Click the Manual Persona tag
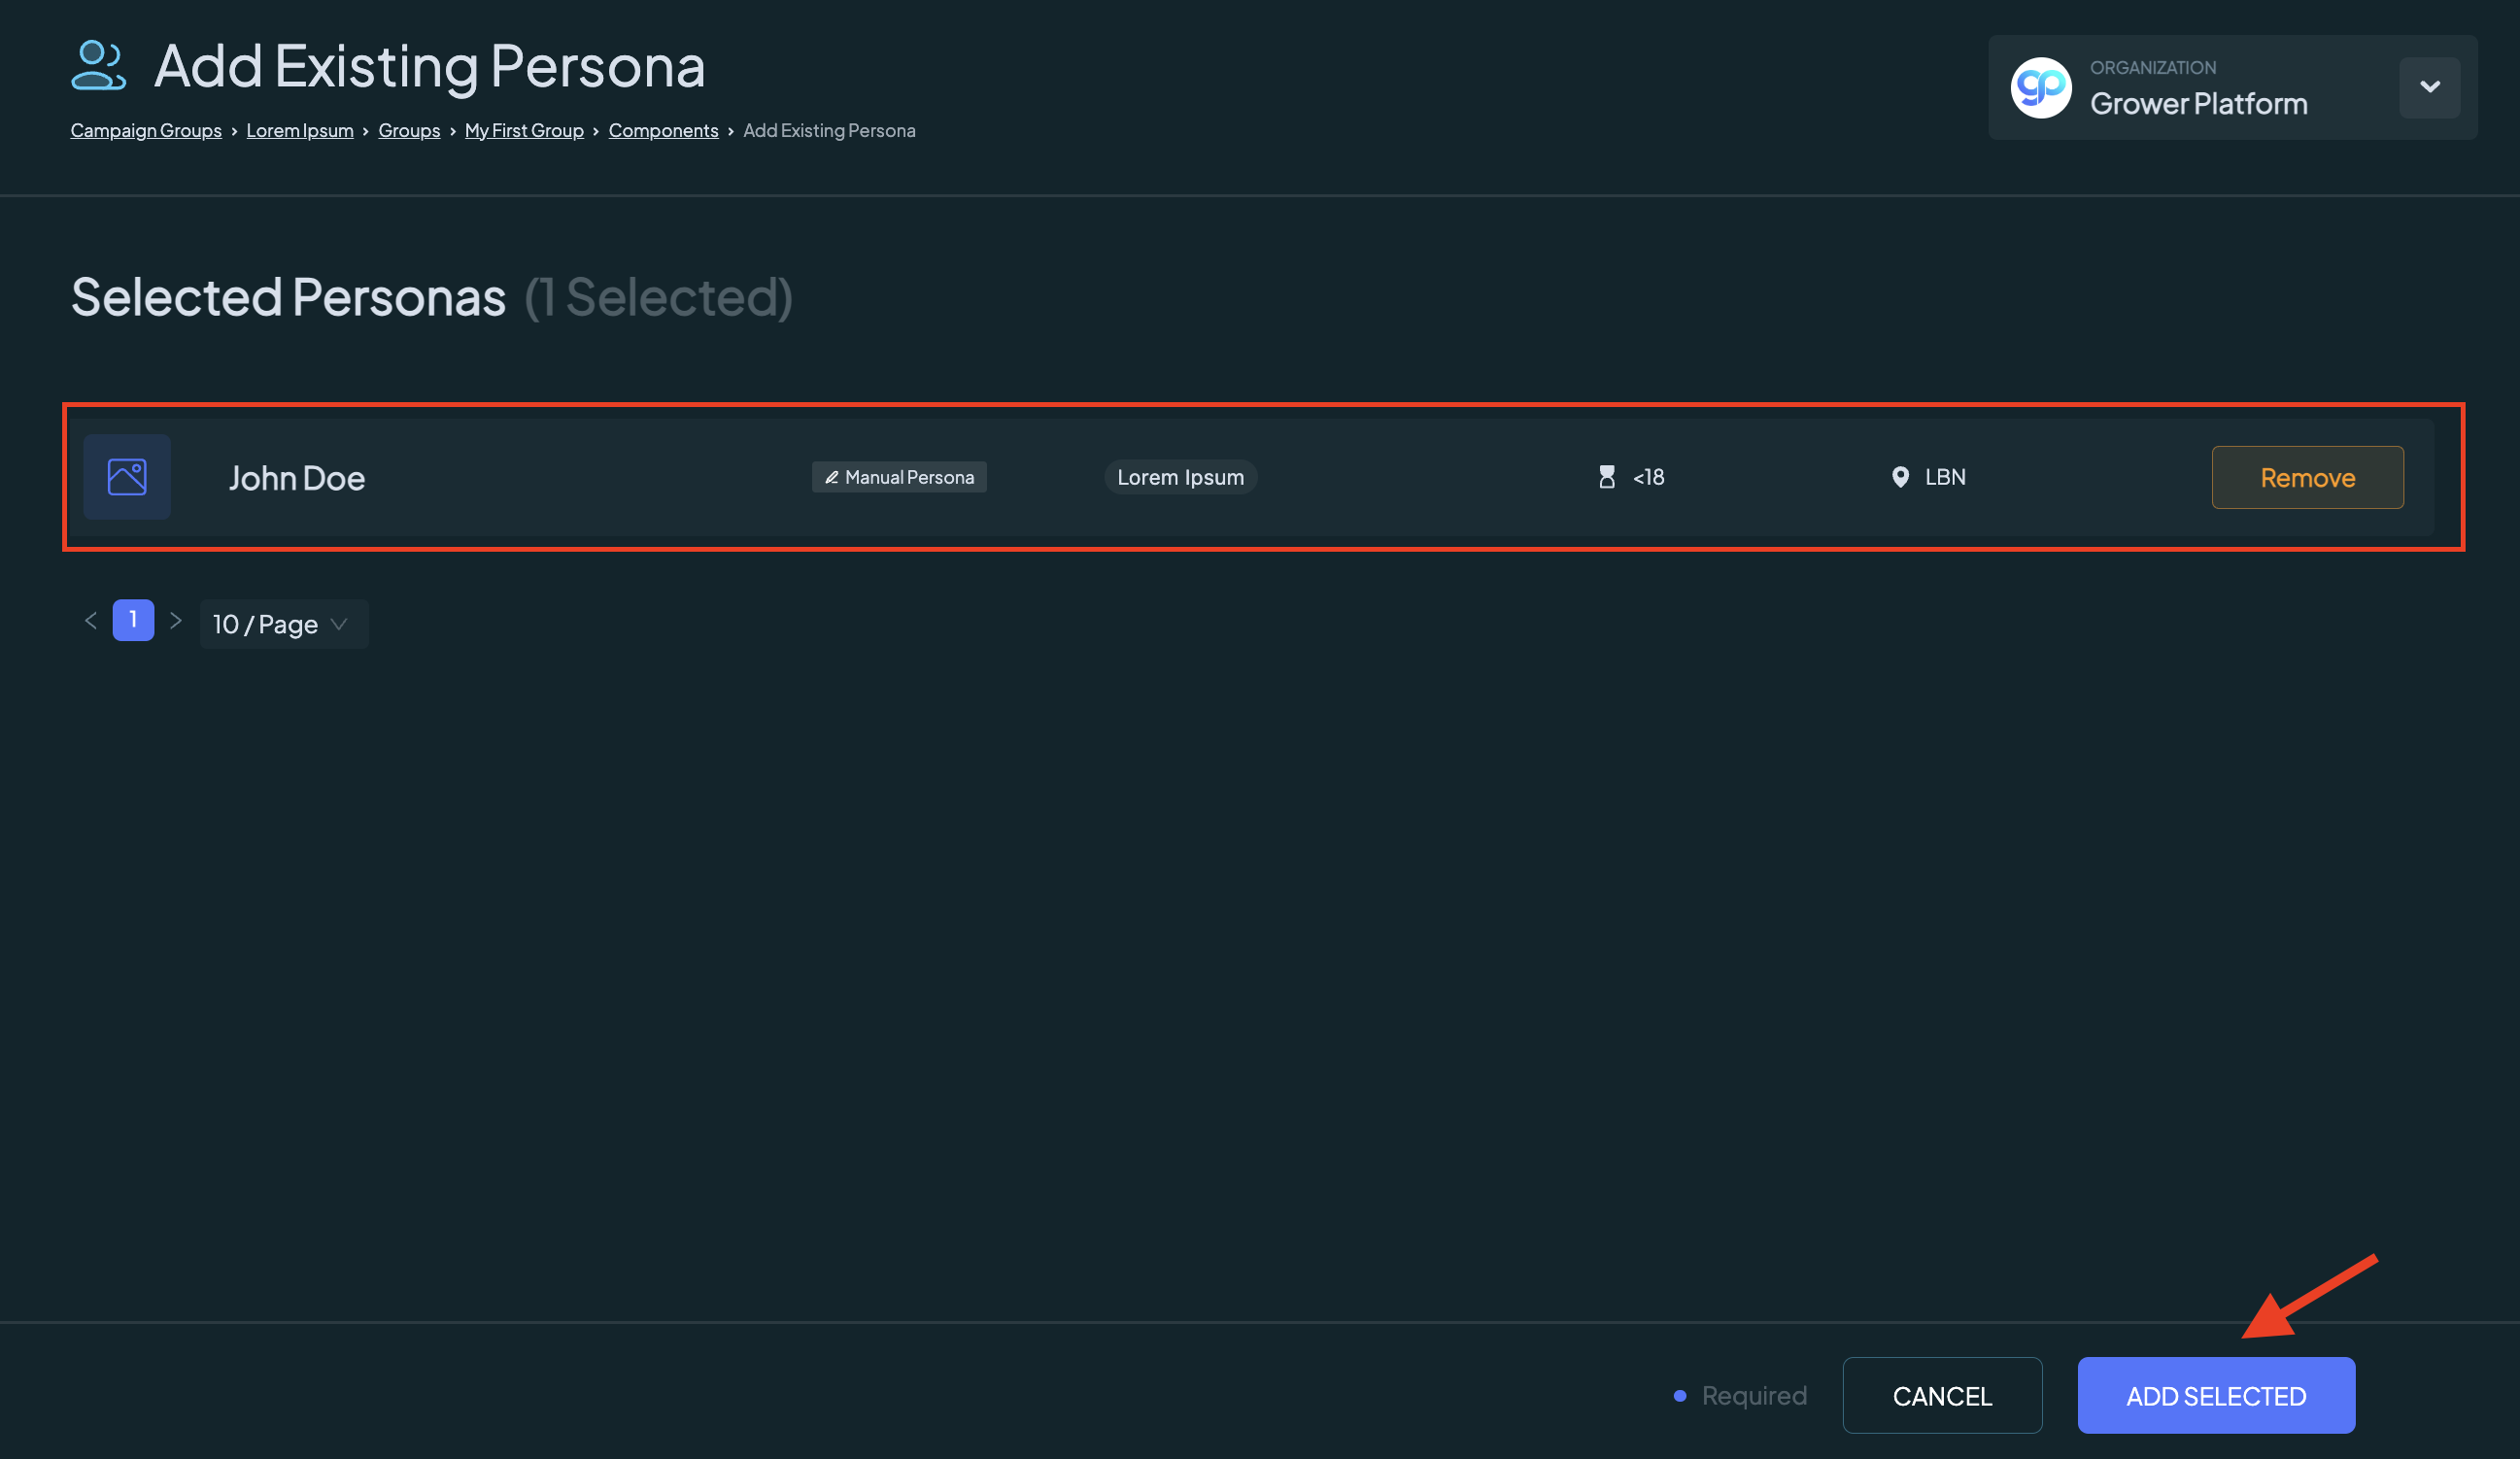2520x1459 pixels. click(899, 477)
